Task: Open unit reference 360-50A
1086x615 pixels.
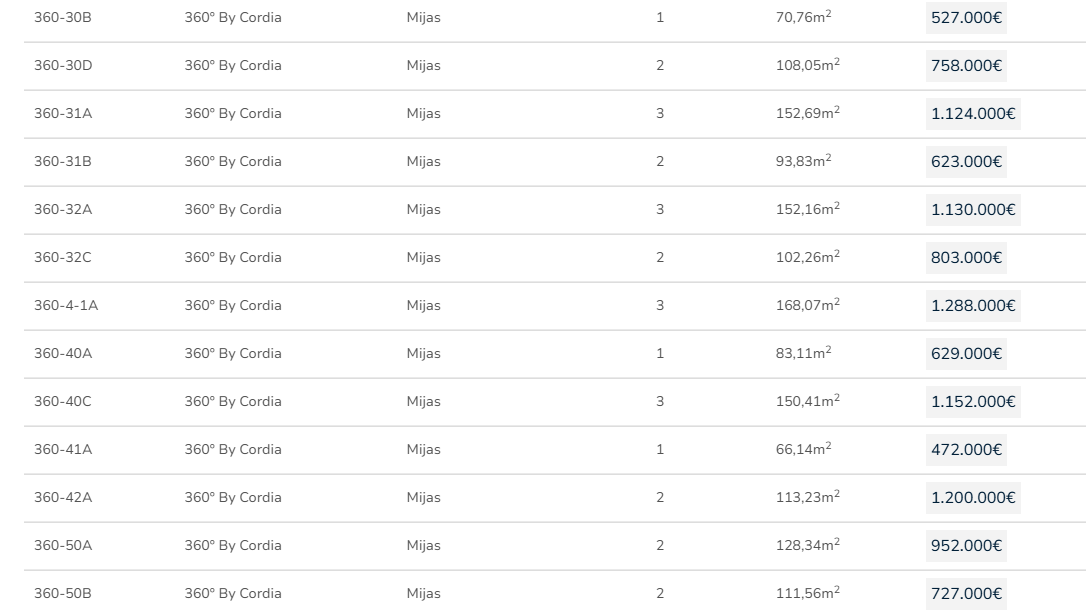Action: coord(63,546)
